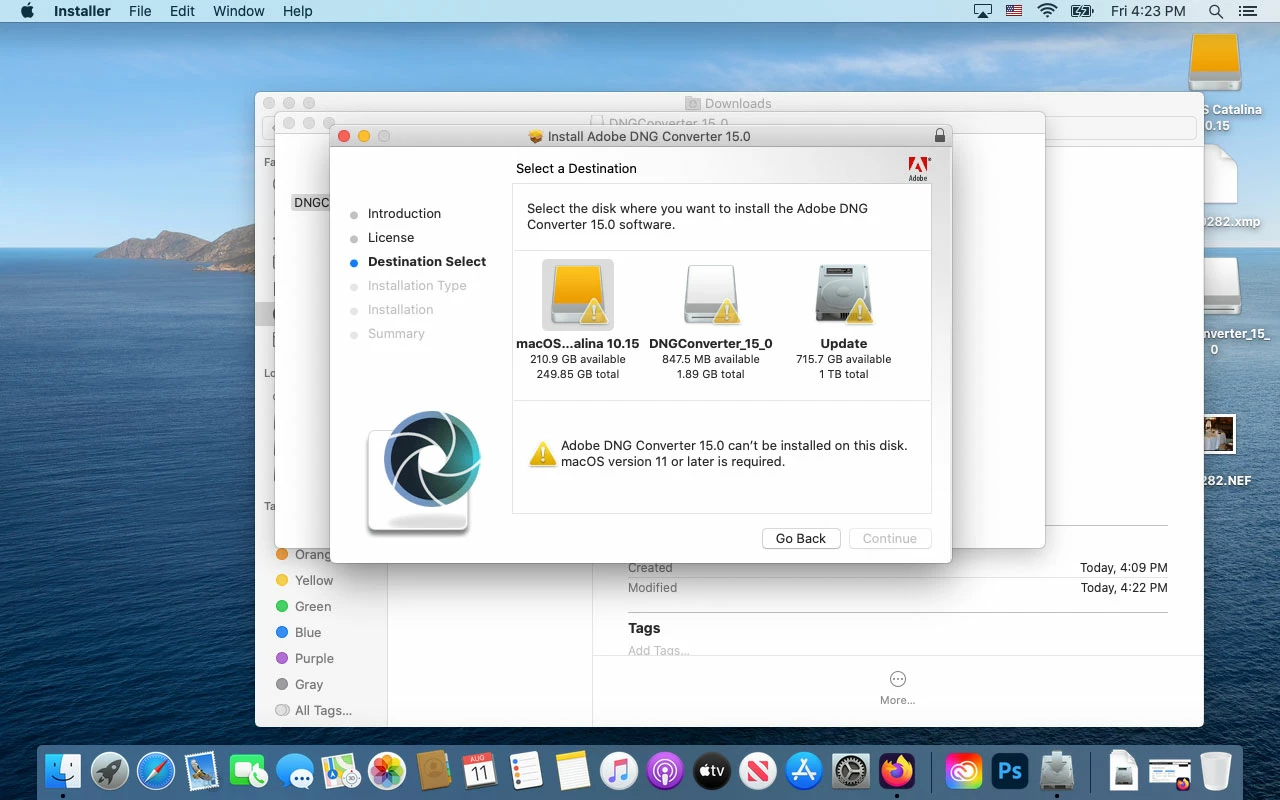1280x800 pixels.
Task: Open Music from the Dock
Action: [x=619, y=771]
